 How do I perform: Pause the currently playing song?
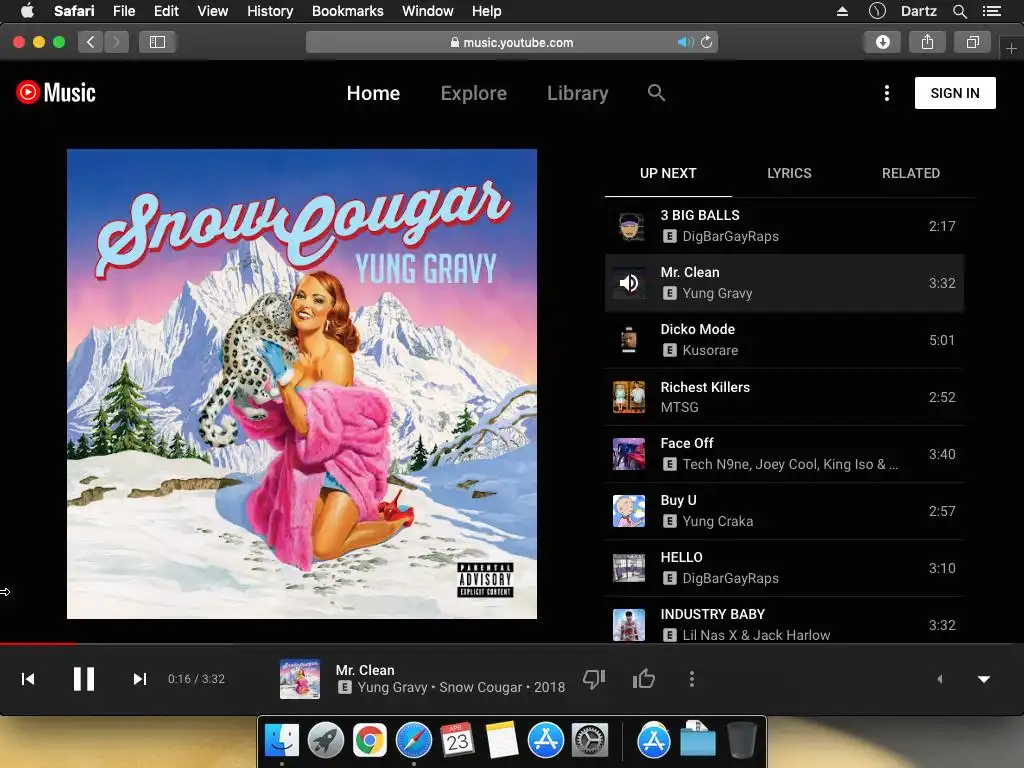pos(84,679)
